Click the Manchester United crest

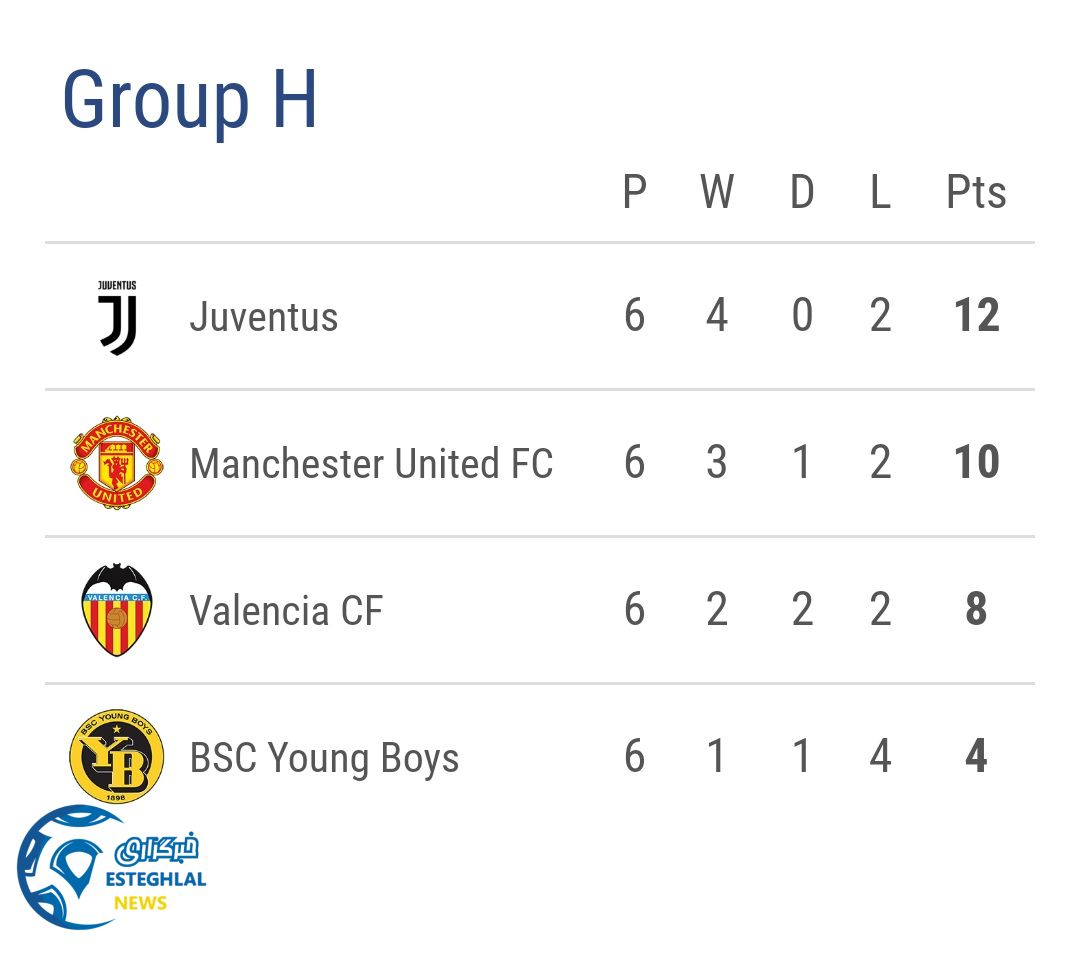click(116, 464)
